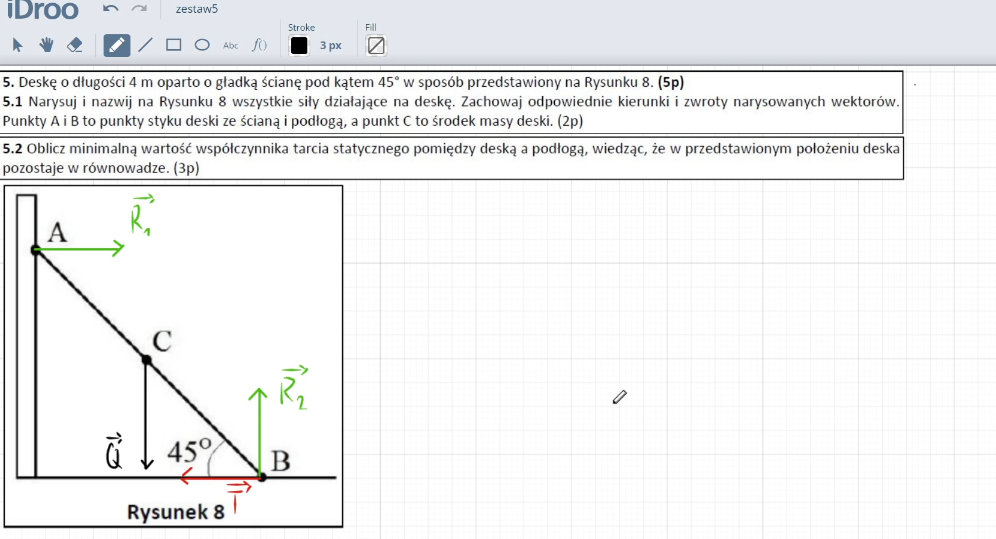Click point B at the floor contact
The image size is (996, 539).
coord(262,477)
